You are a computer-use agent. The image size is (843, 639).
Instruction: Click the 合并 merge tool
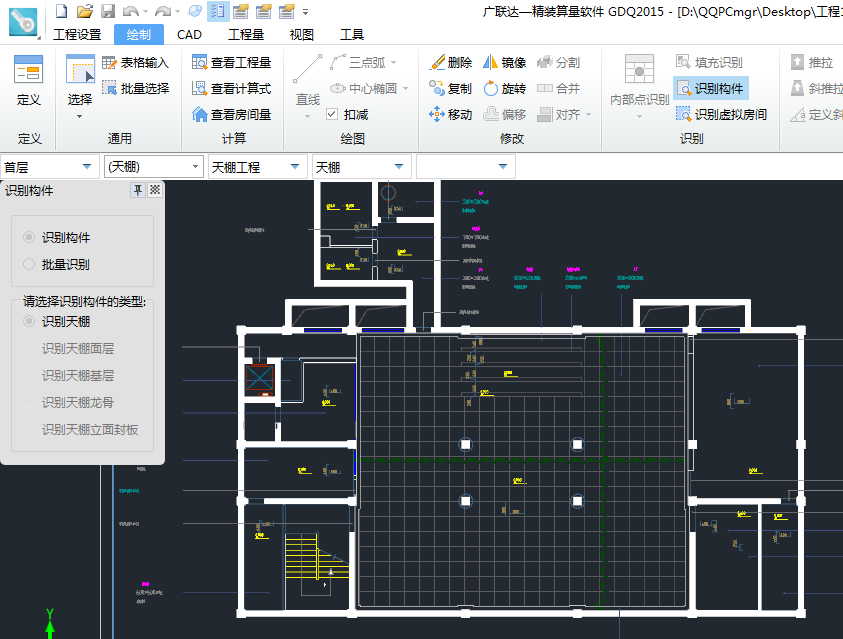[x=559, y=88]
